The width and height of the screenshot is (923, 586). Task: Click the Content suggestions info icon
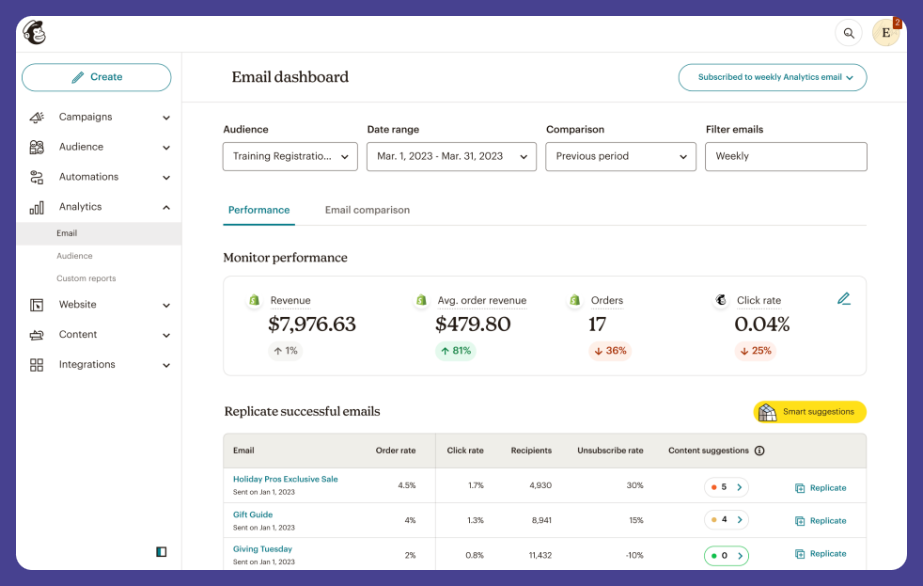coord(760,451)
